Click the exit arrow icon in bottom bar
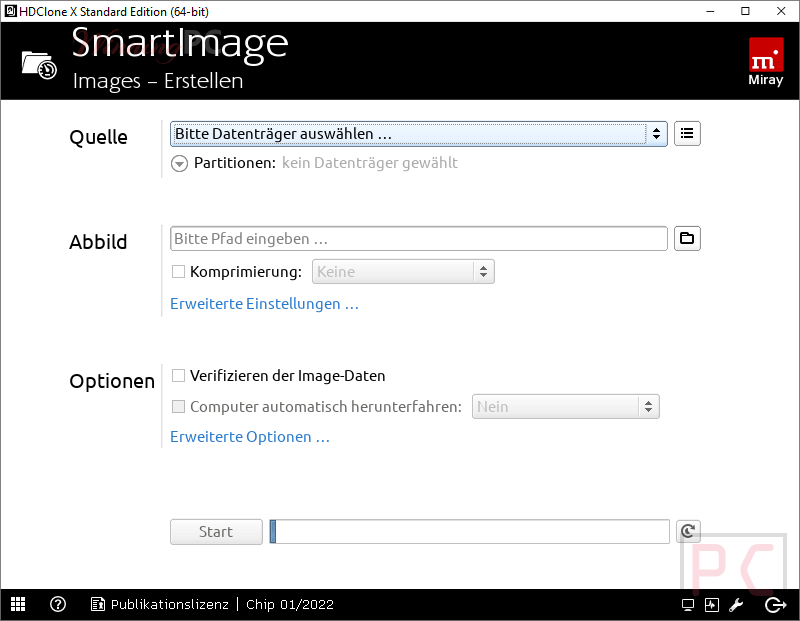The image size is (800, 621). pos(776,605)
